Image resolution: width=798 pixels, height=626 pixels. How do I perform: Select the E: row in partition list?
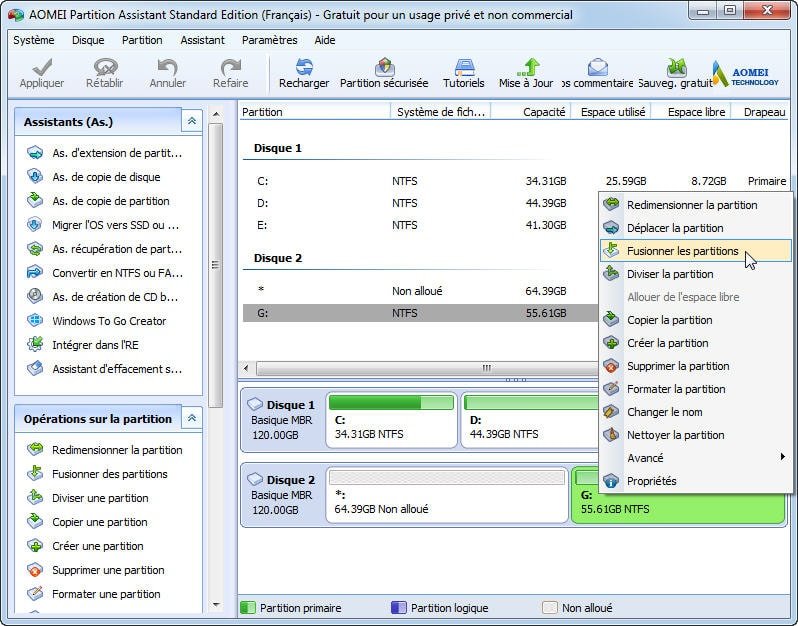pos(420,224)
